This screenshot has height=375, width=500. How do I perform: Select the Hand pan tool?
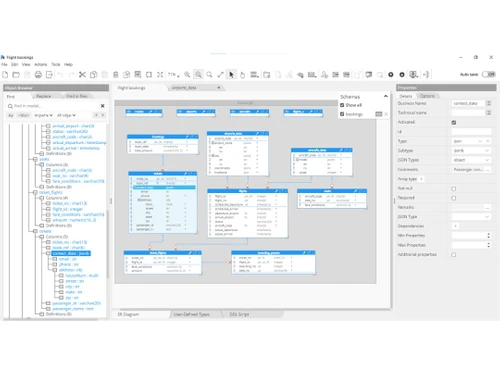click(x=242, y=75)
